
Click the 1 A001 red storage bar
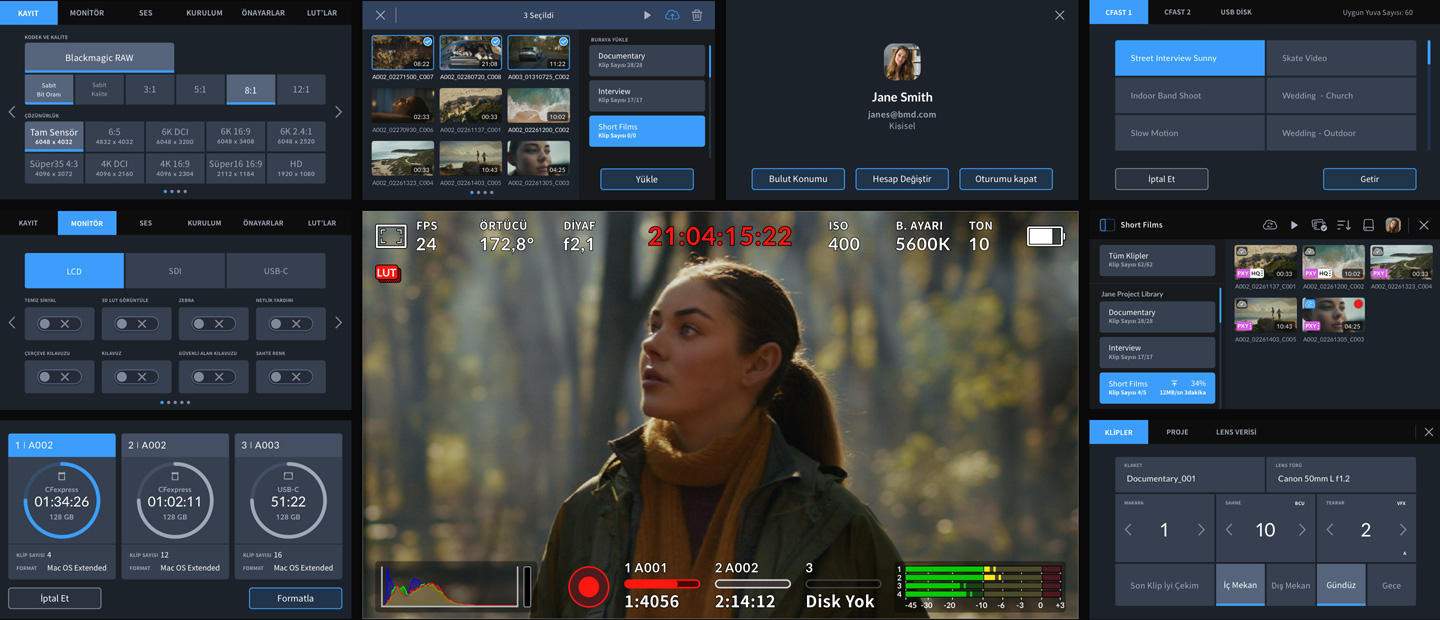click(662, 584)
